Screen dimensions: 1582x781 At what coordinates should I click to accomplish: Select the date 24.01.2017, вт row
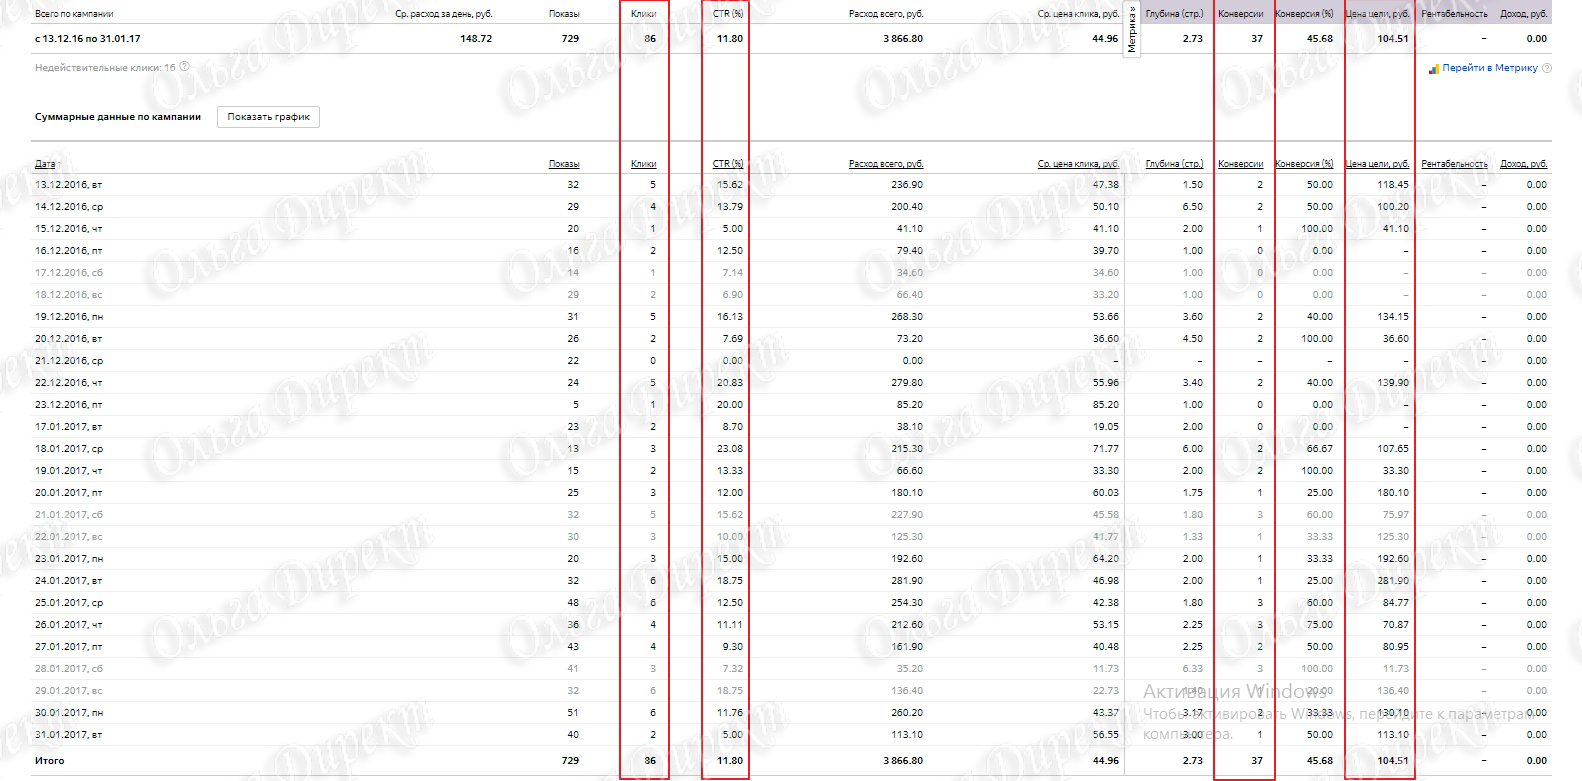coord(791,581)
